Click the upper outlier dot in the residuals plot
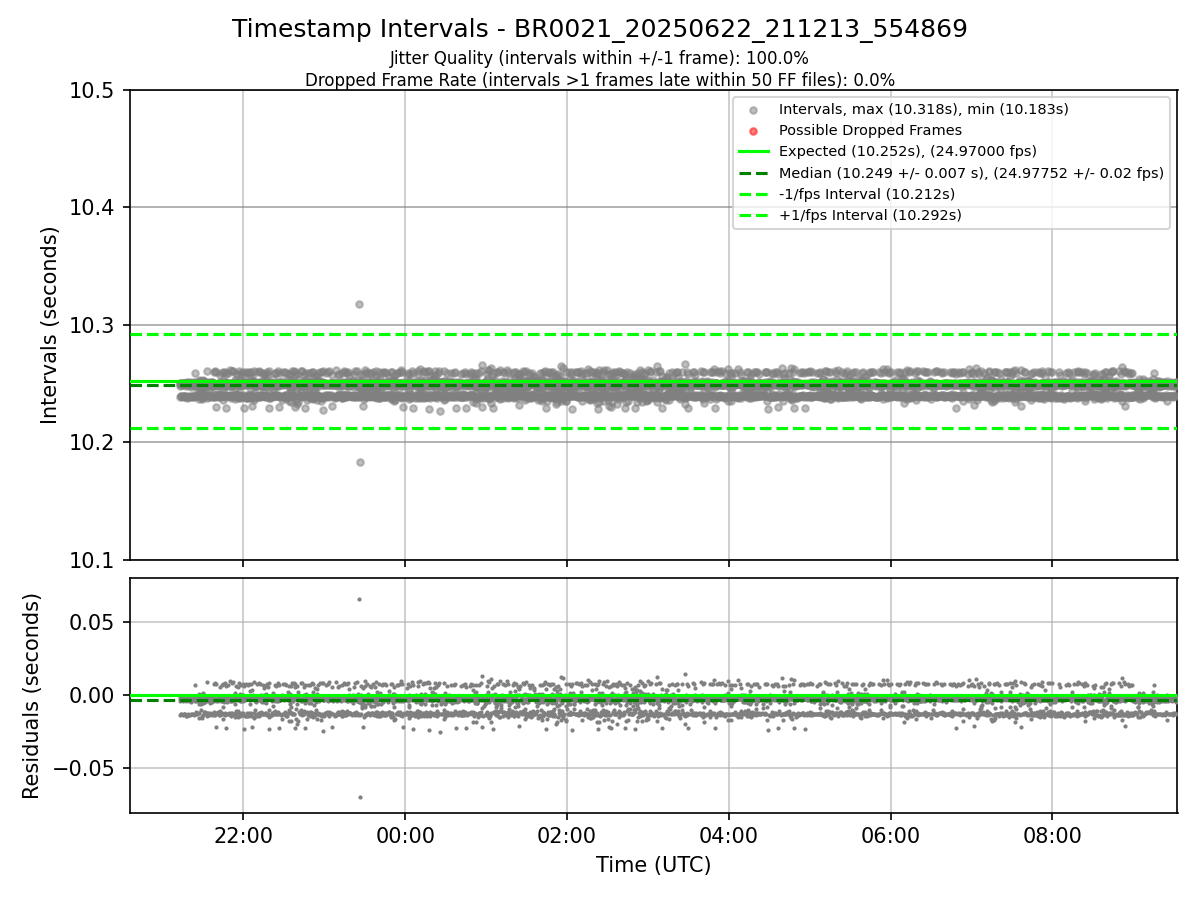Screen dimensions: 1200x900 [359, 599]
